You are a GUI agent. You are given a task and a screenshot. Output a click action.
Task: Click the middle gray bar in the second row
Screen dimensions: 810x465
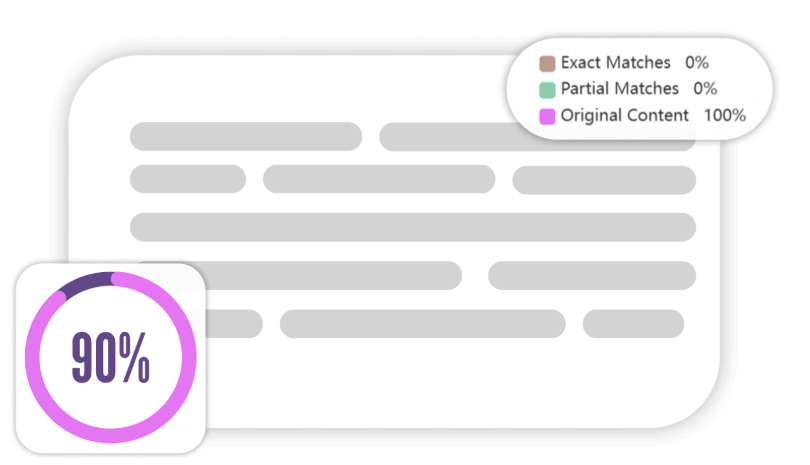coord(378,179)
